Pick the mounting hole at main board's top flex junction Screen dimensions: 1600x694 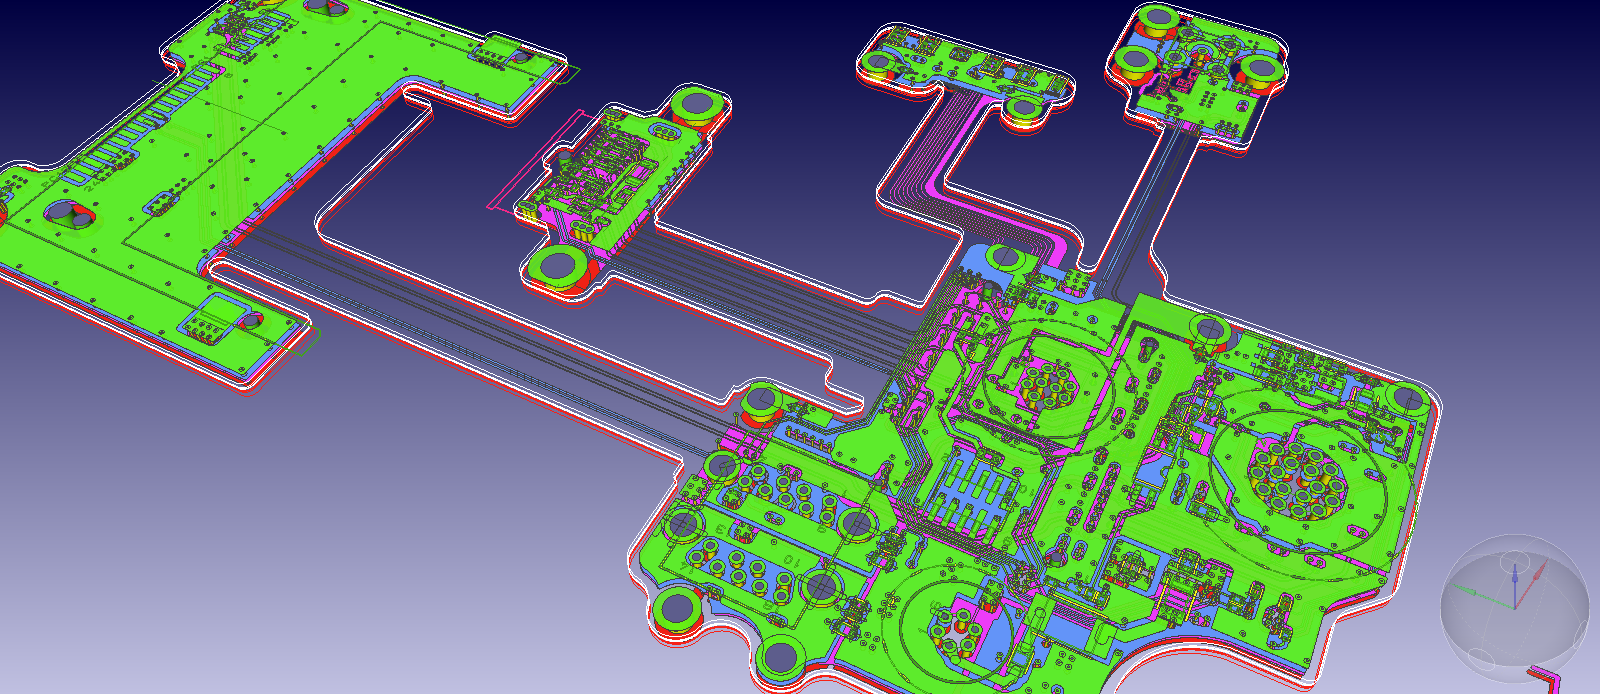(x=1005, y=257)
